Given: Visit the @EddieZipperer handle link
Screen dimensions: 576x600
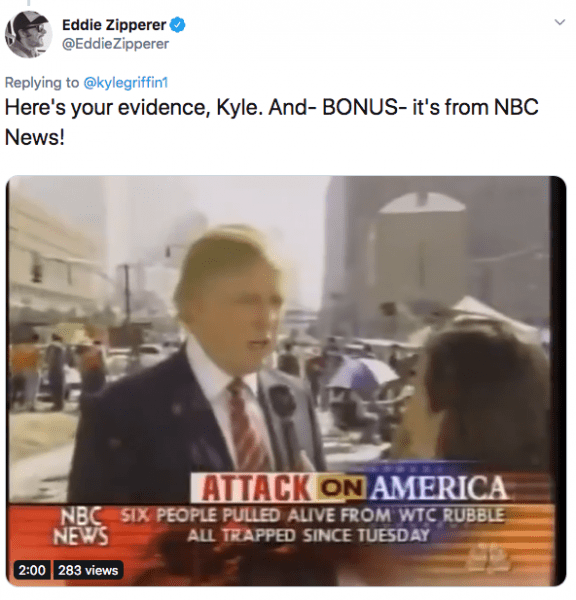Looking at the screenshot, I should [x=115, y=44].
